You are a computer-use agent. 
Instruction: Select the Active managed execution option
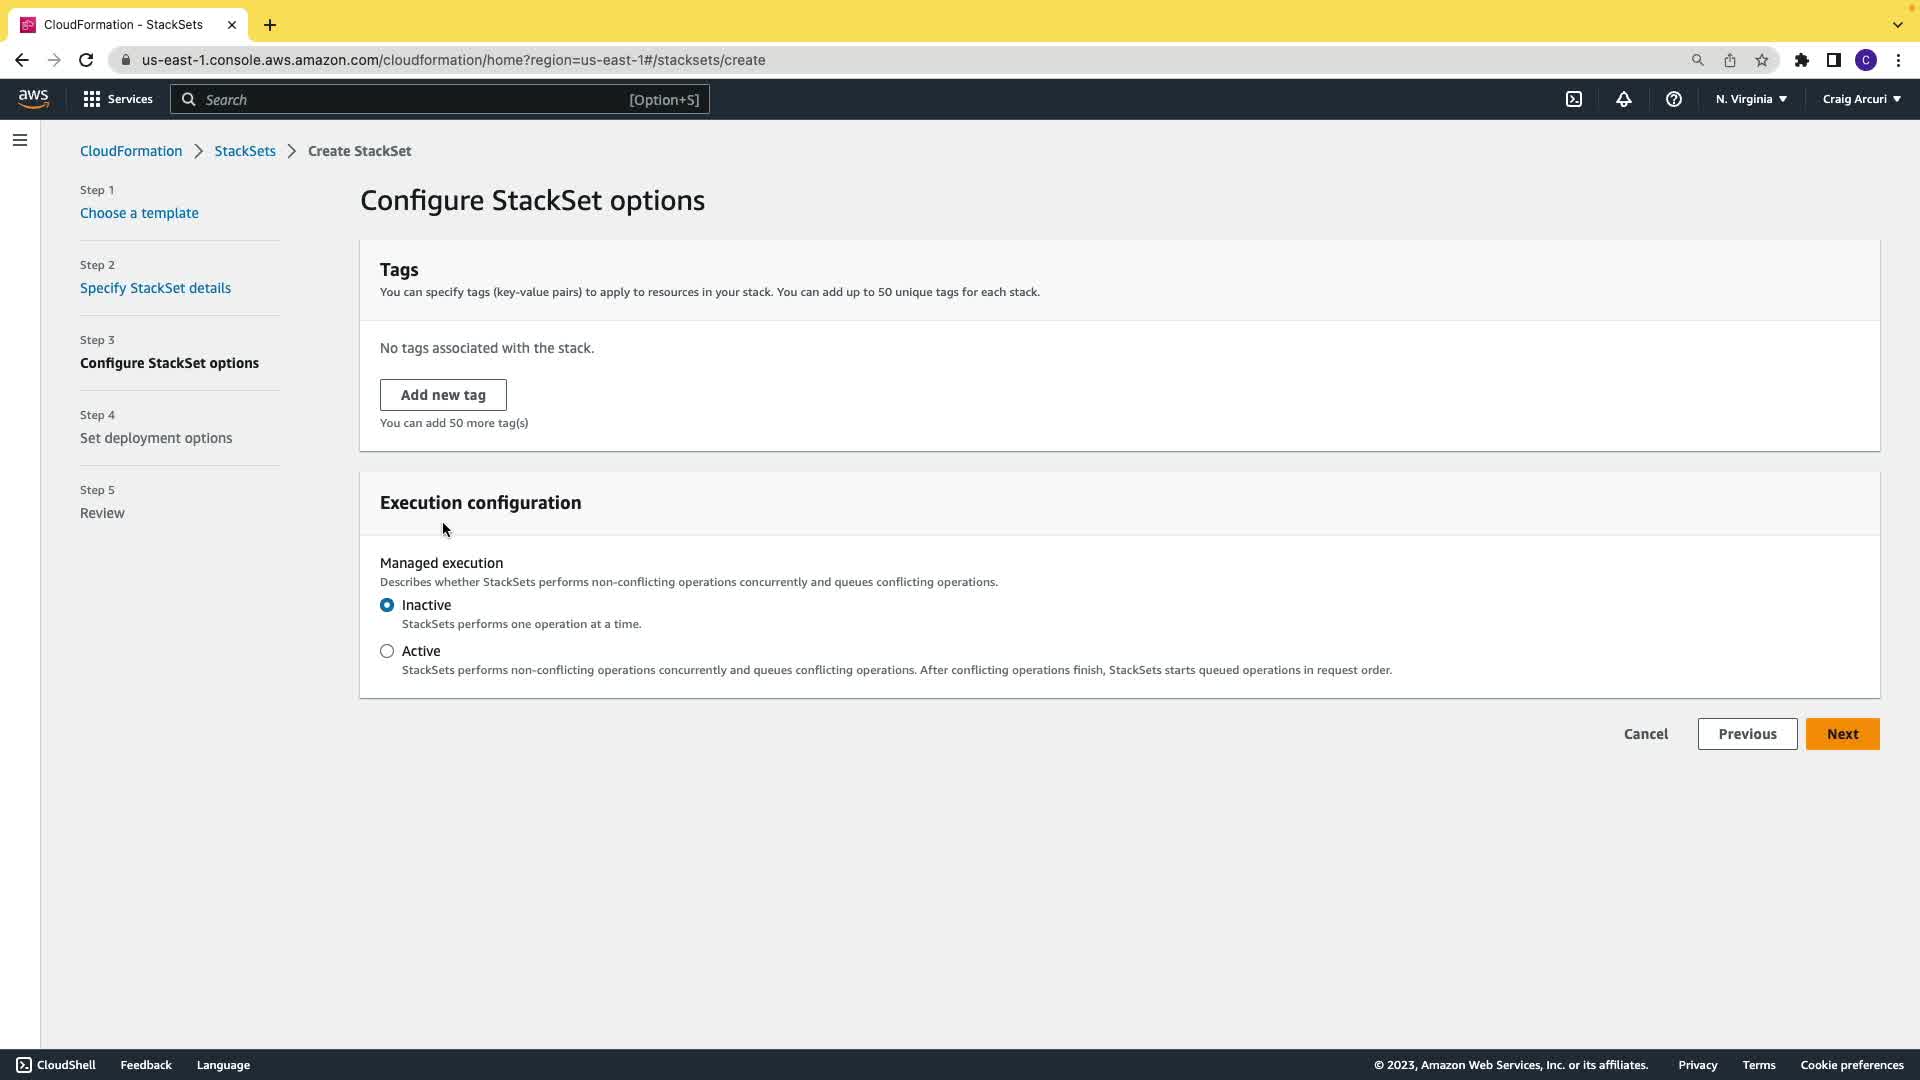click(387, 651)
